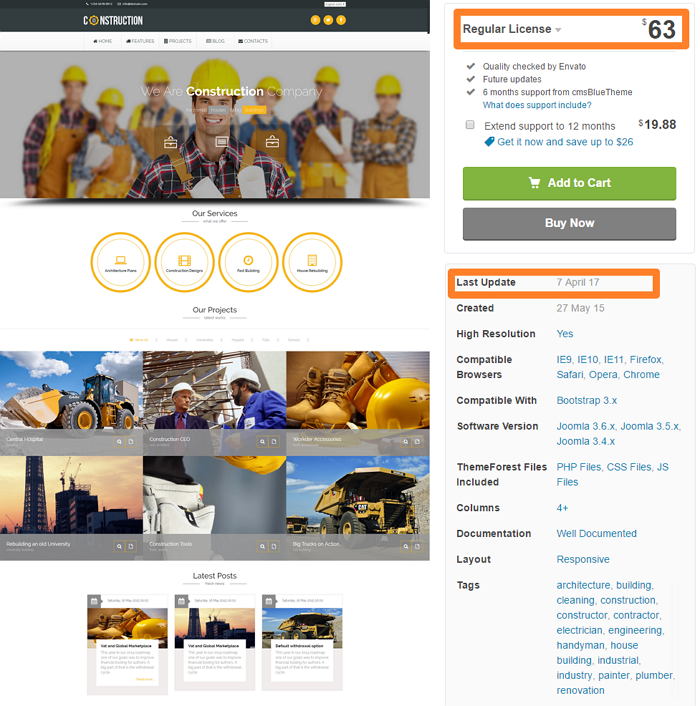Click the document icon on Construction Tools

[274, 546]
